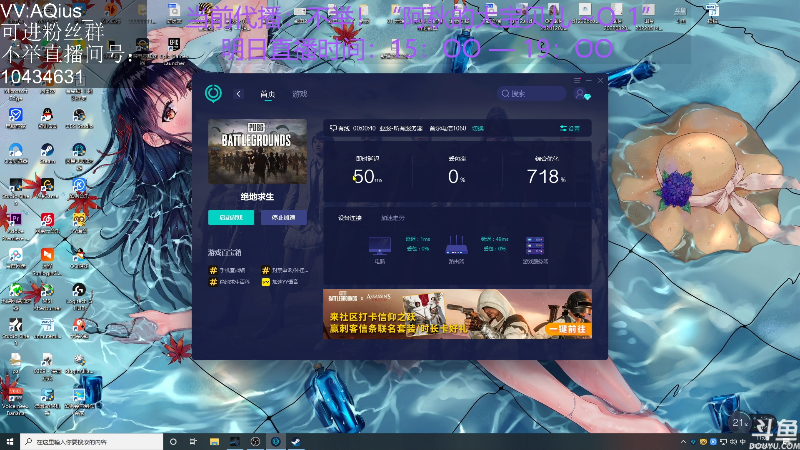Image resolution: width=800 pixels, height=450 pixels.
Task: Click the router device icon
Action: coord(456,245)
